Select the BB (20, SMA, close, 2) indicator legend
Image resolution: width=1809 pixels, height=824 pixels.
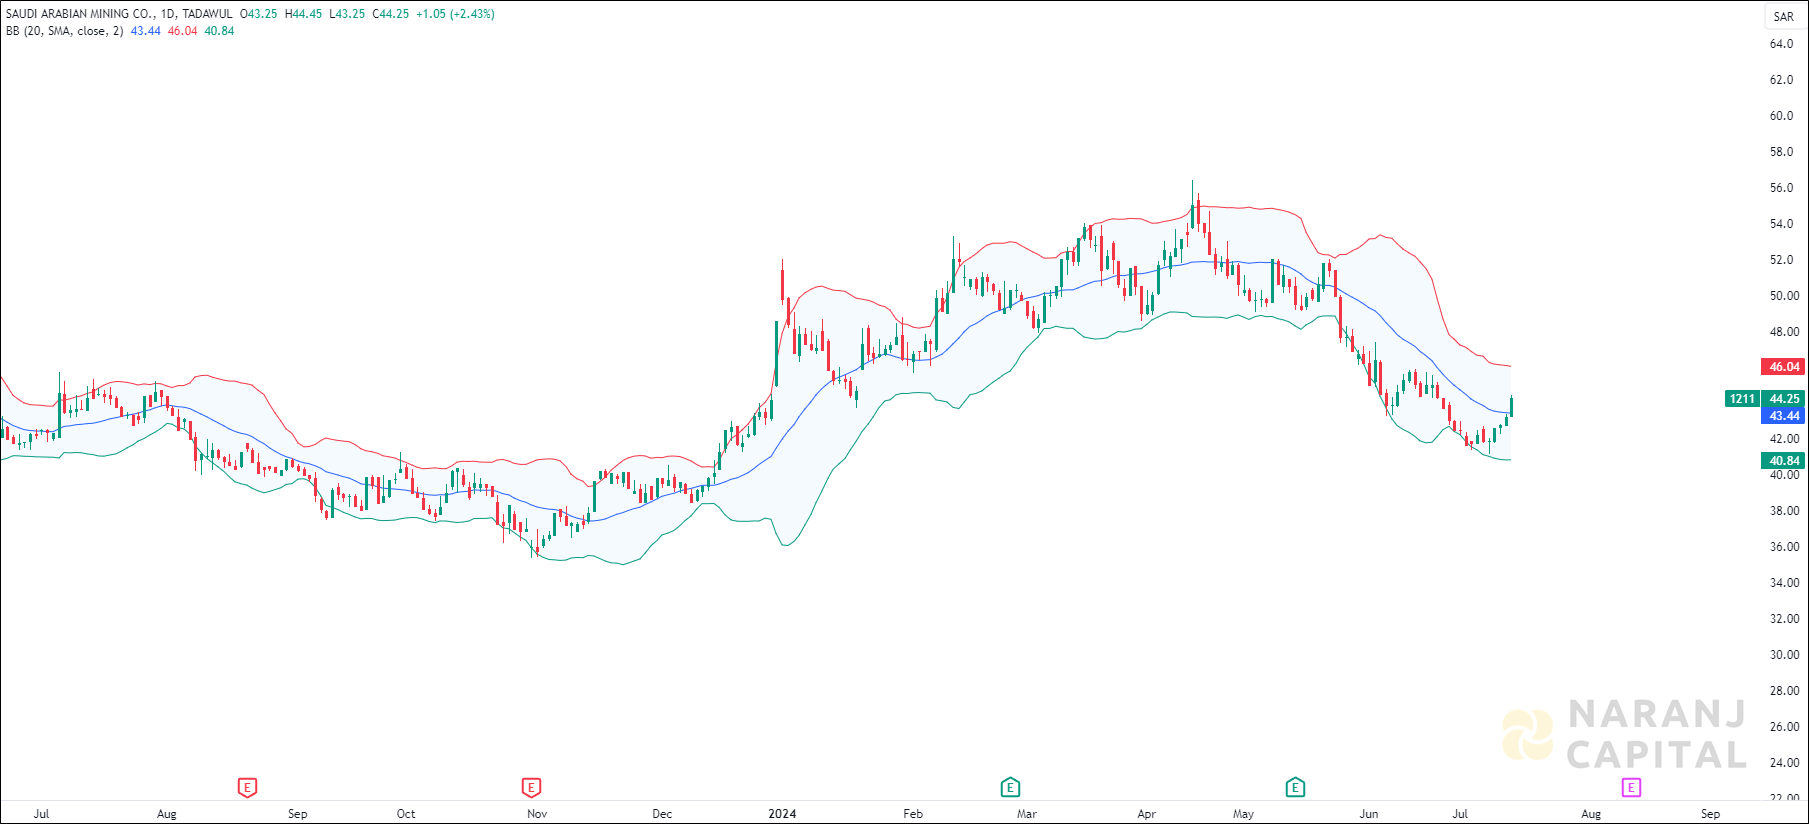click(x=65, y=31)
